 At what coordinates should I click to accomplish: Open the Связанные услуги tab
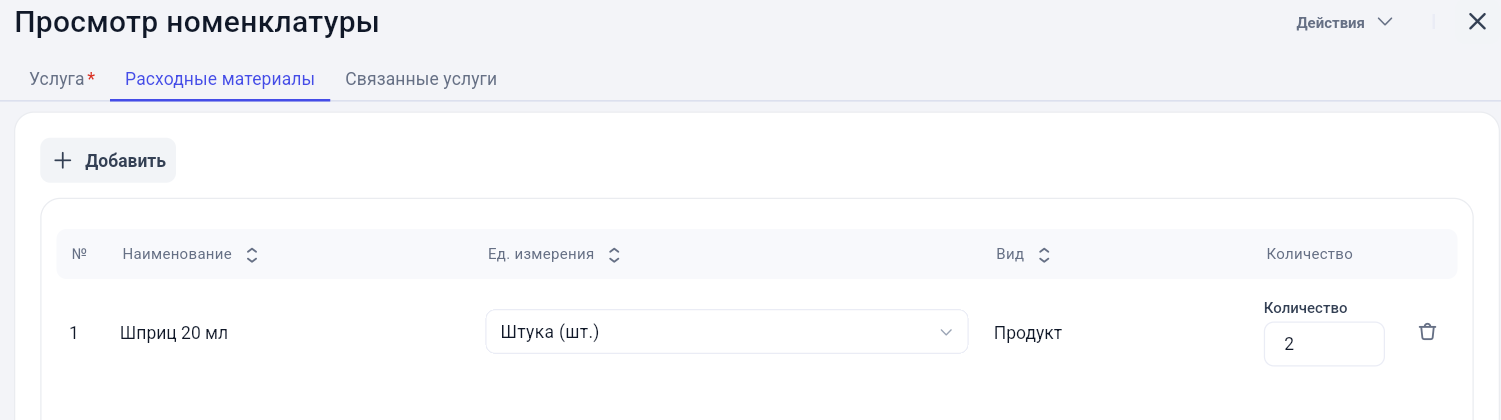pyautogui.click(x=421, y=79)
